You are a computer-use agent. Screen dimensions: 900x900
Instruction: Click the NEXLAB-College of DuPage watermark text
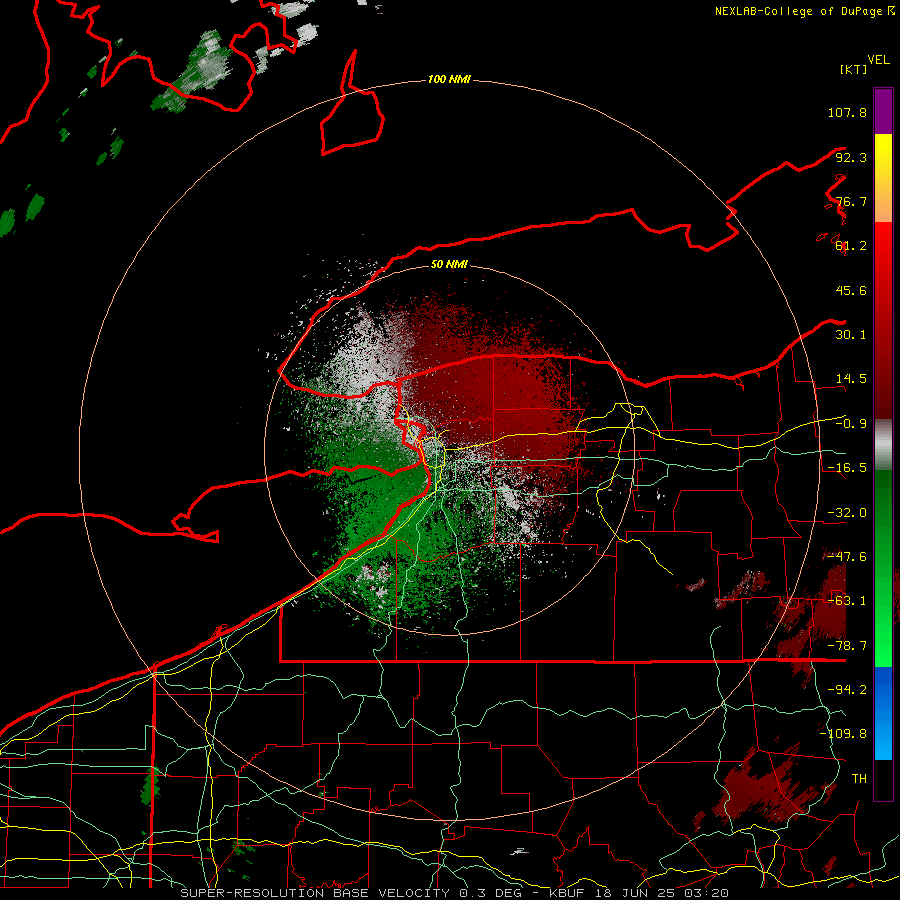(x=805, y=11)
